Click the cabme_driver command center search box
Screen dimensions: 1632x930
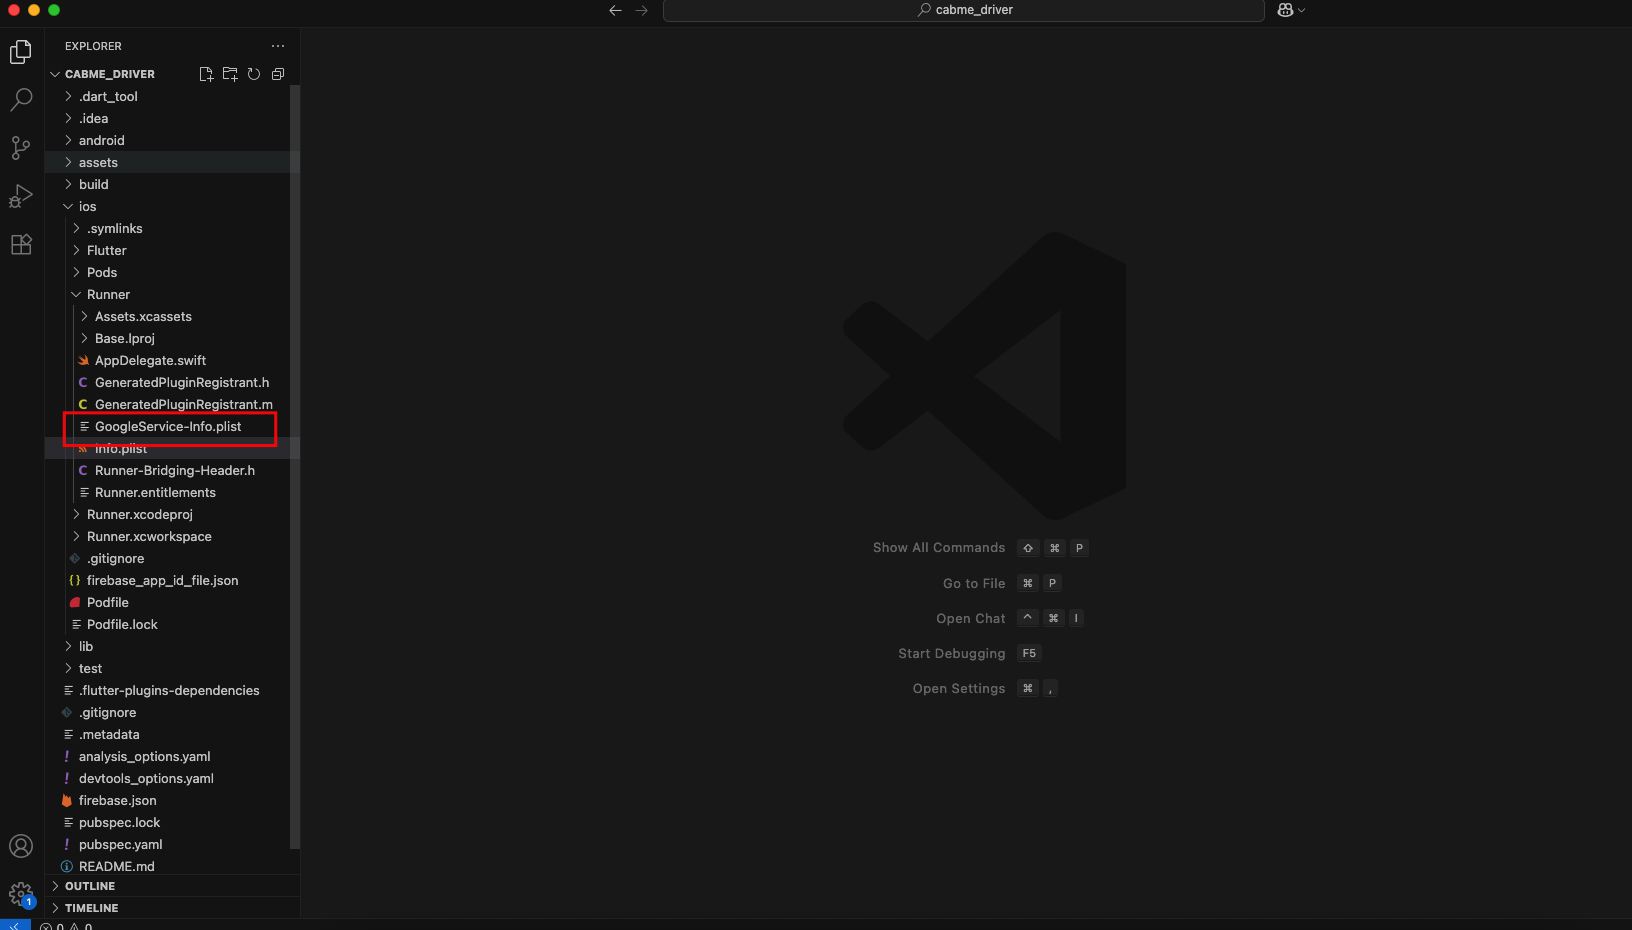click(964, 10)
